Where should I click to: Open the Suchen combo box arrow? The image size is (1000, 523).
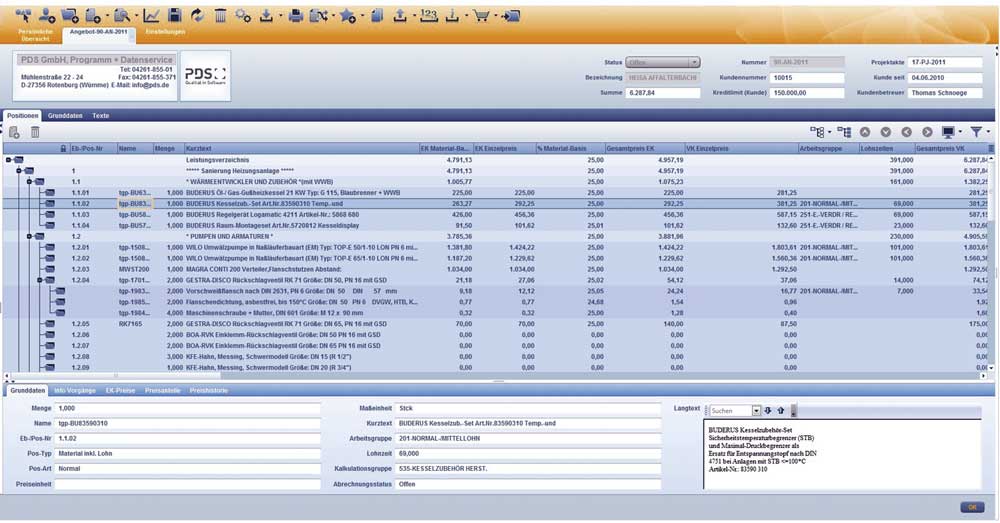[x=756, y=411]
